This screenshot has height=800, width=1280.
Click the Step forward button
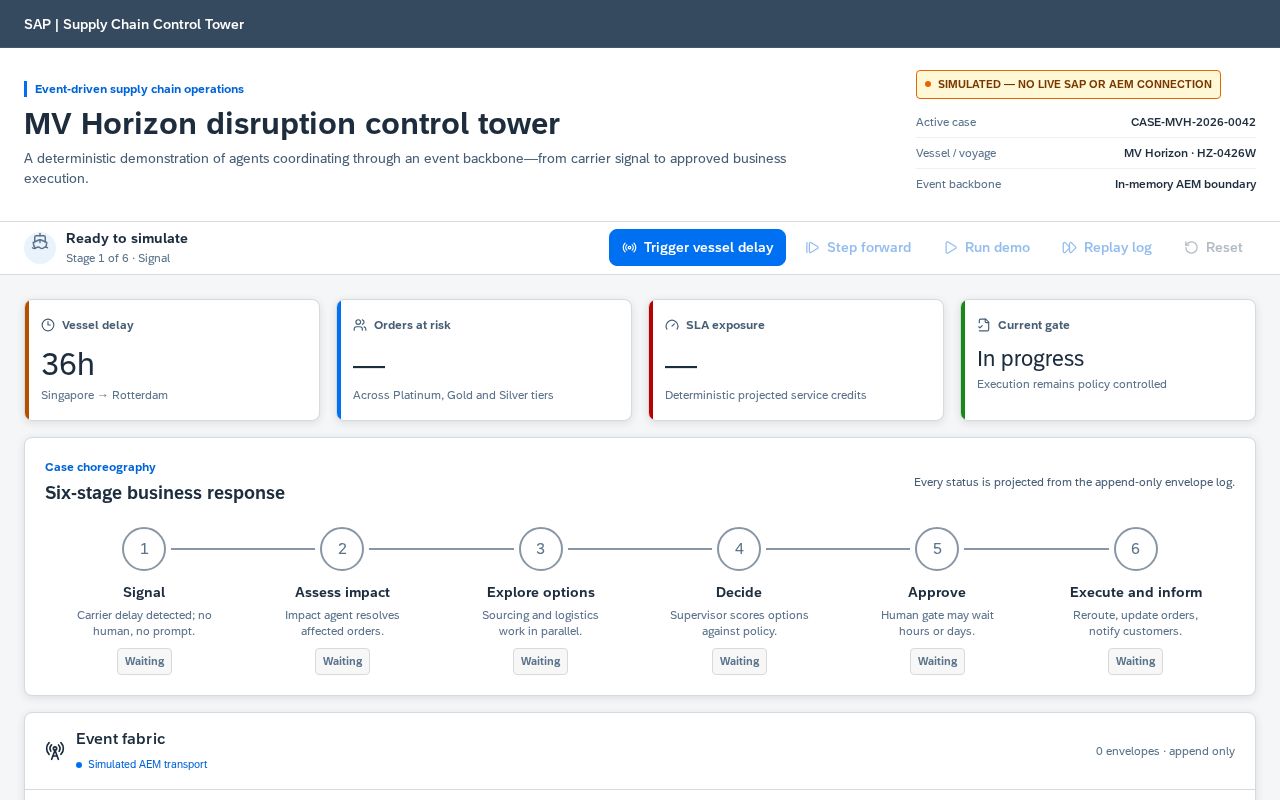858,247
